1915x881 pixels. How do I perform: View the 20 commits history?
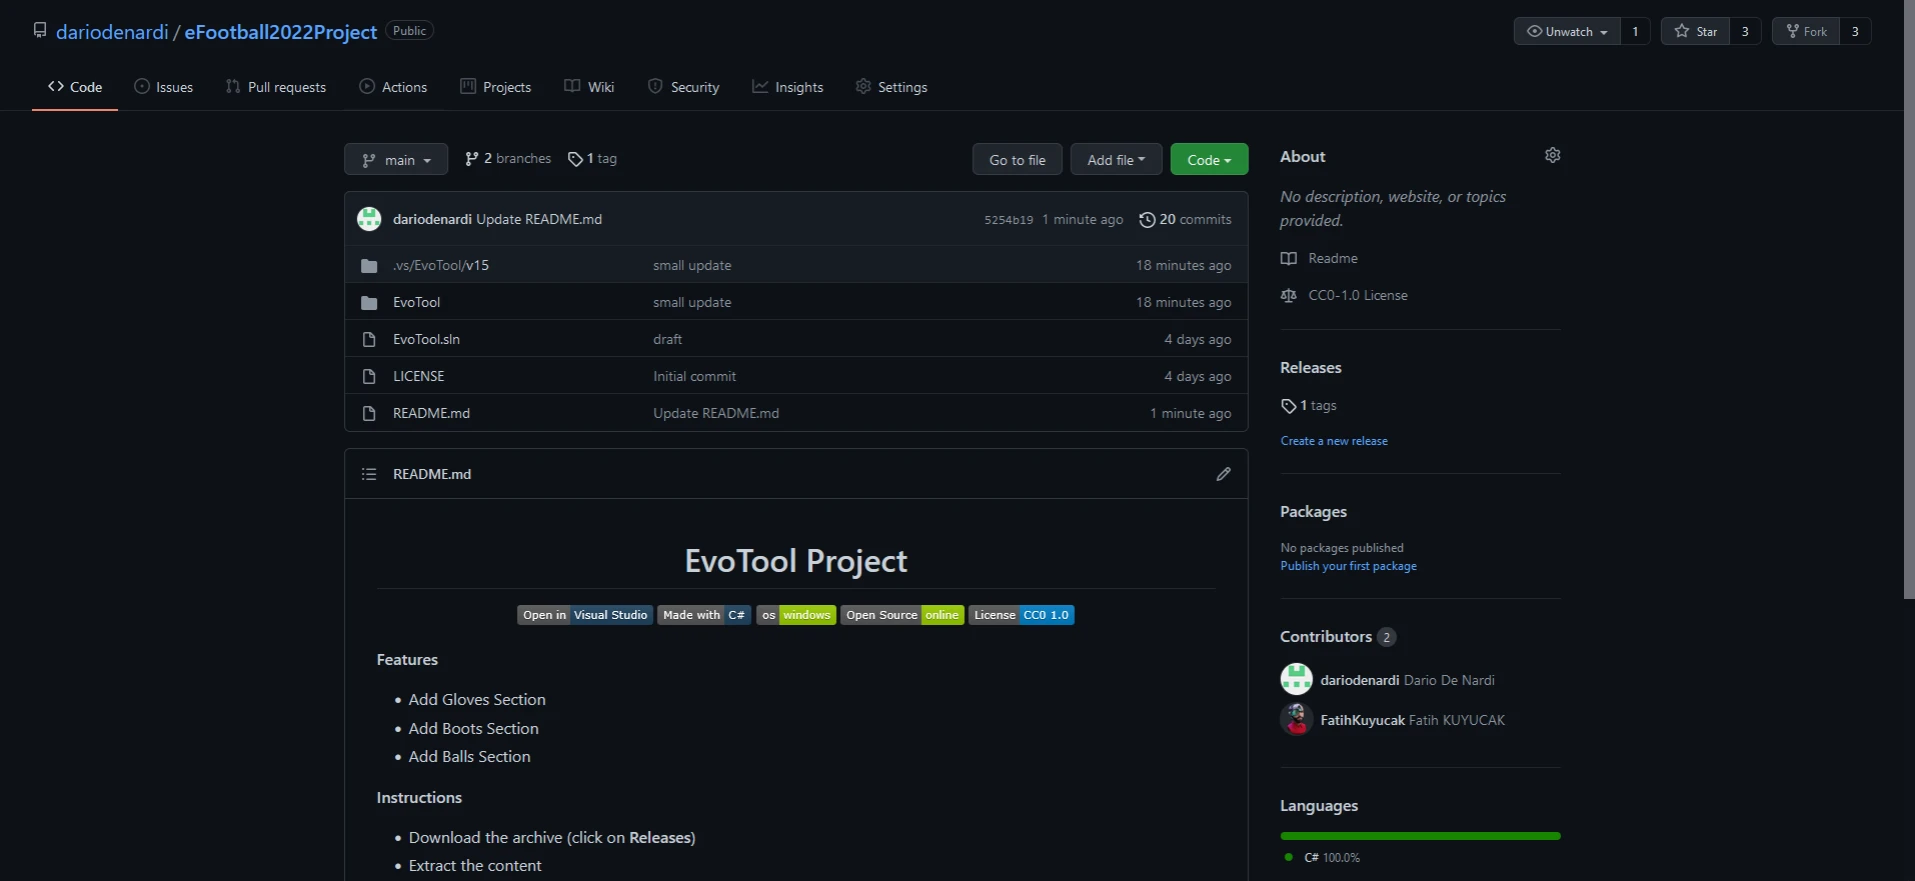pos(1185,219)
